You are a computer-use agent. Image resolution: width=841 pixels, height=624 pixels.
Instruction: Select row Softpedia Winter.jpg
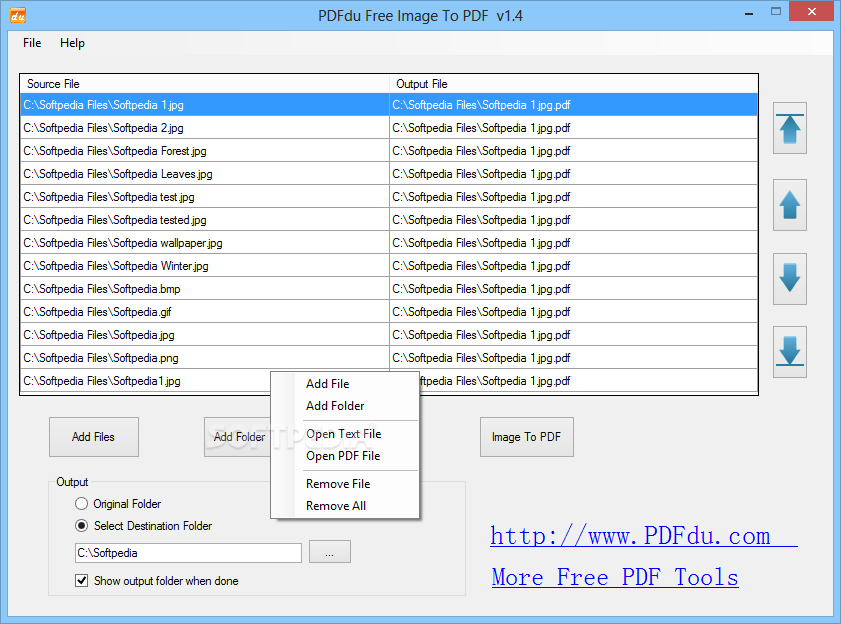coord(205,266)
